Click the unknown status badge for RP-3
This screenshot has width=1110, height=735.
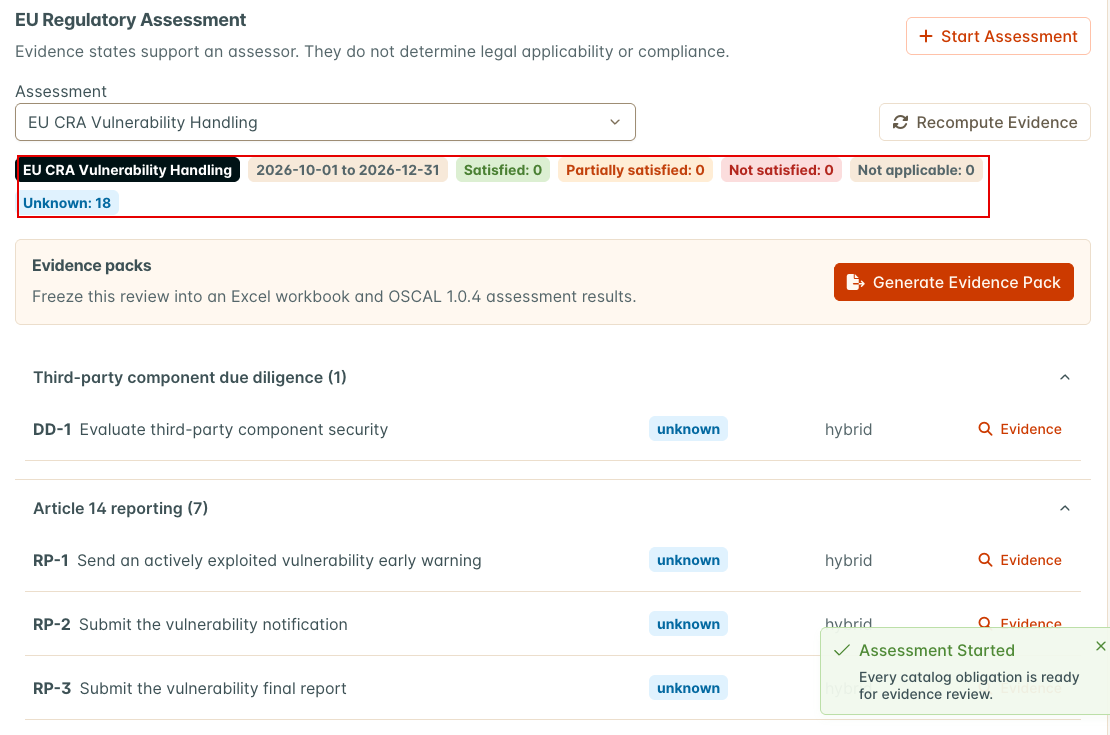[688, 688]
